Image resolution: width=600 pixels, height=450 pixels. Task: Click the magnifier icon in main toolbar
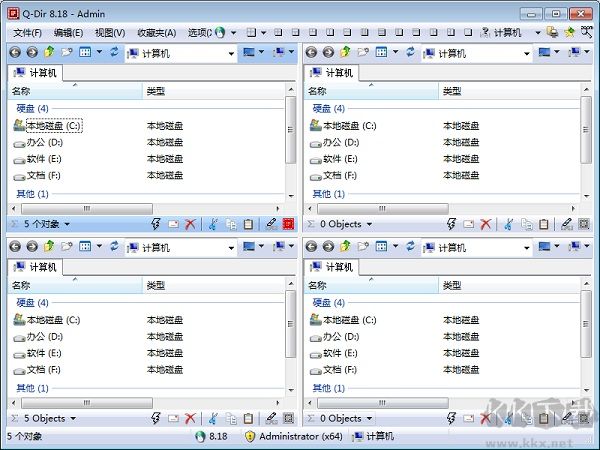[x=586, y=32]
